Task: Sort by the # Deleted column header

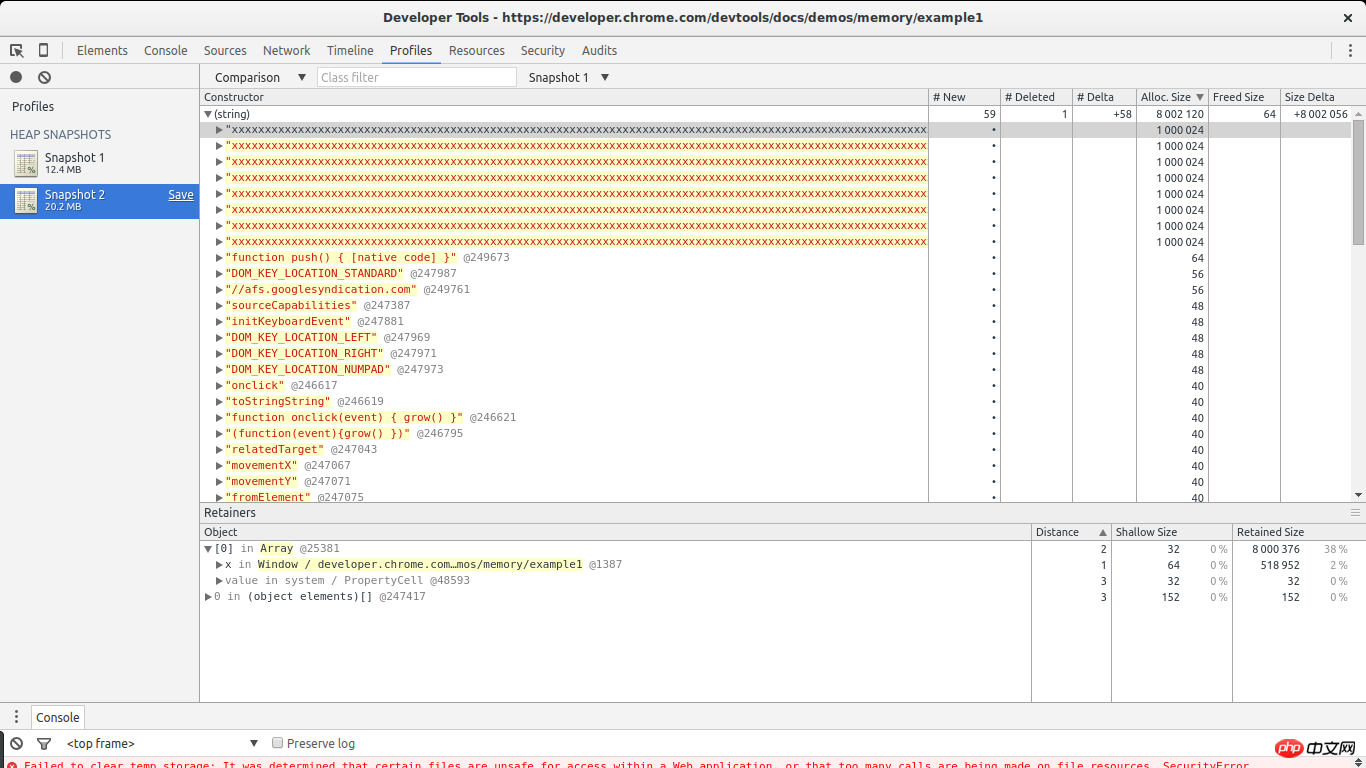Action: coord(1036,97)
